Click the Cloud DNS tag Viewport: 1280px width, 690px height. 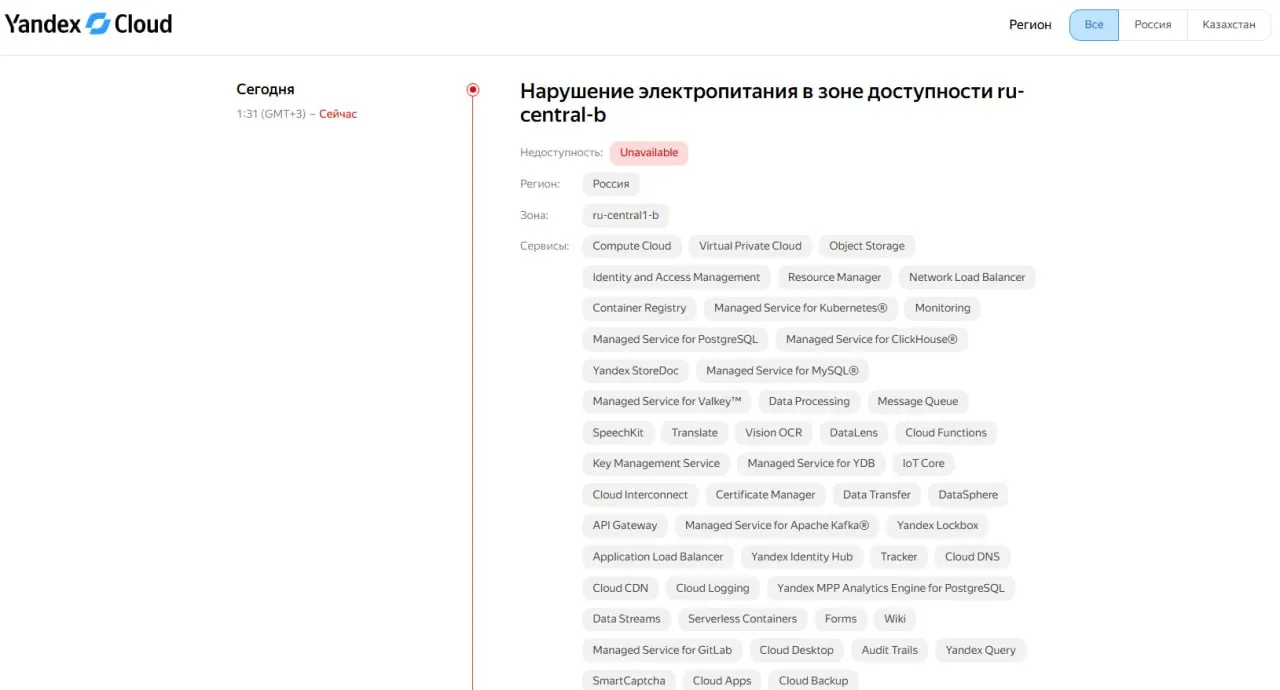972,556
